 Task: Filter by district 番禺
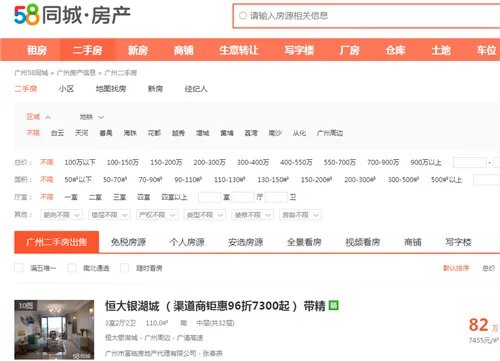click(x=106, y=133)
